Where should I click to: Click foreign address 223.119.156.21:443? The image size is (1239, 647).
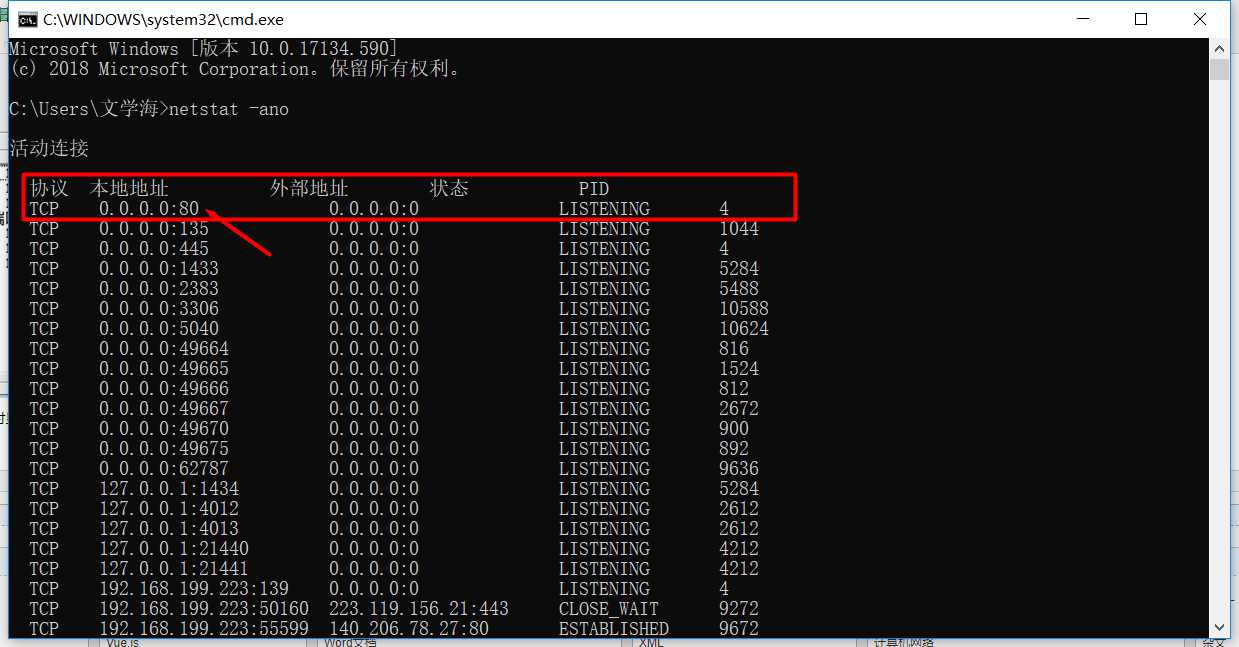pyautogui.click(x=419, y=609)
